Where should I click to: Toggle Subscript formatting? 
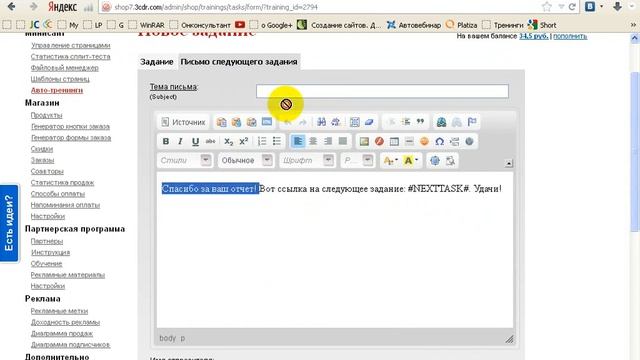point(229,141)
